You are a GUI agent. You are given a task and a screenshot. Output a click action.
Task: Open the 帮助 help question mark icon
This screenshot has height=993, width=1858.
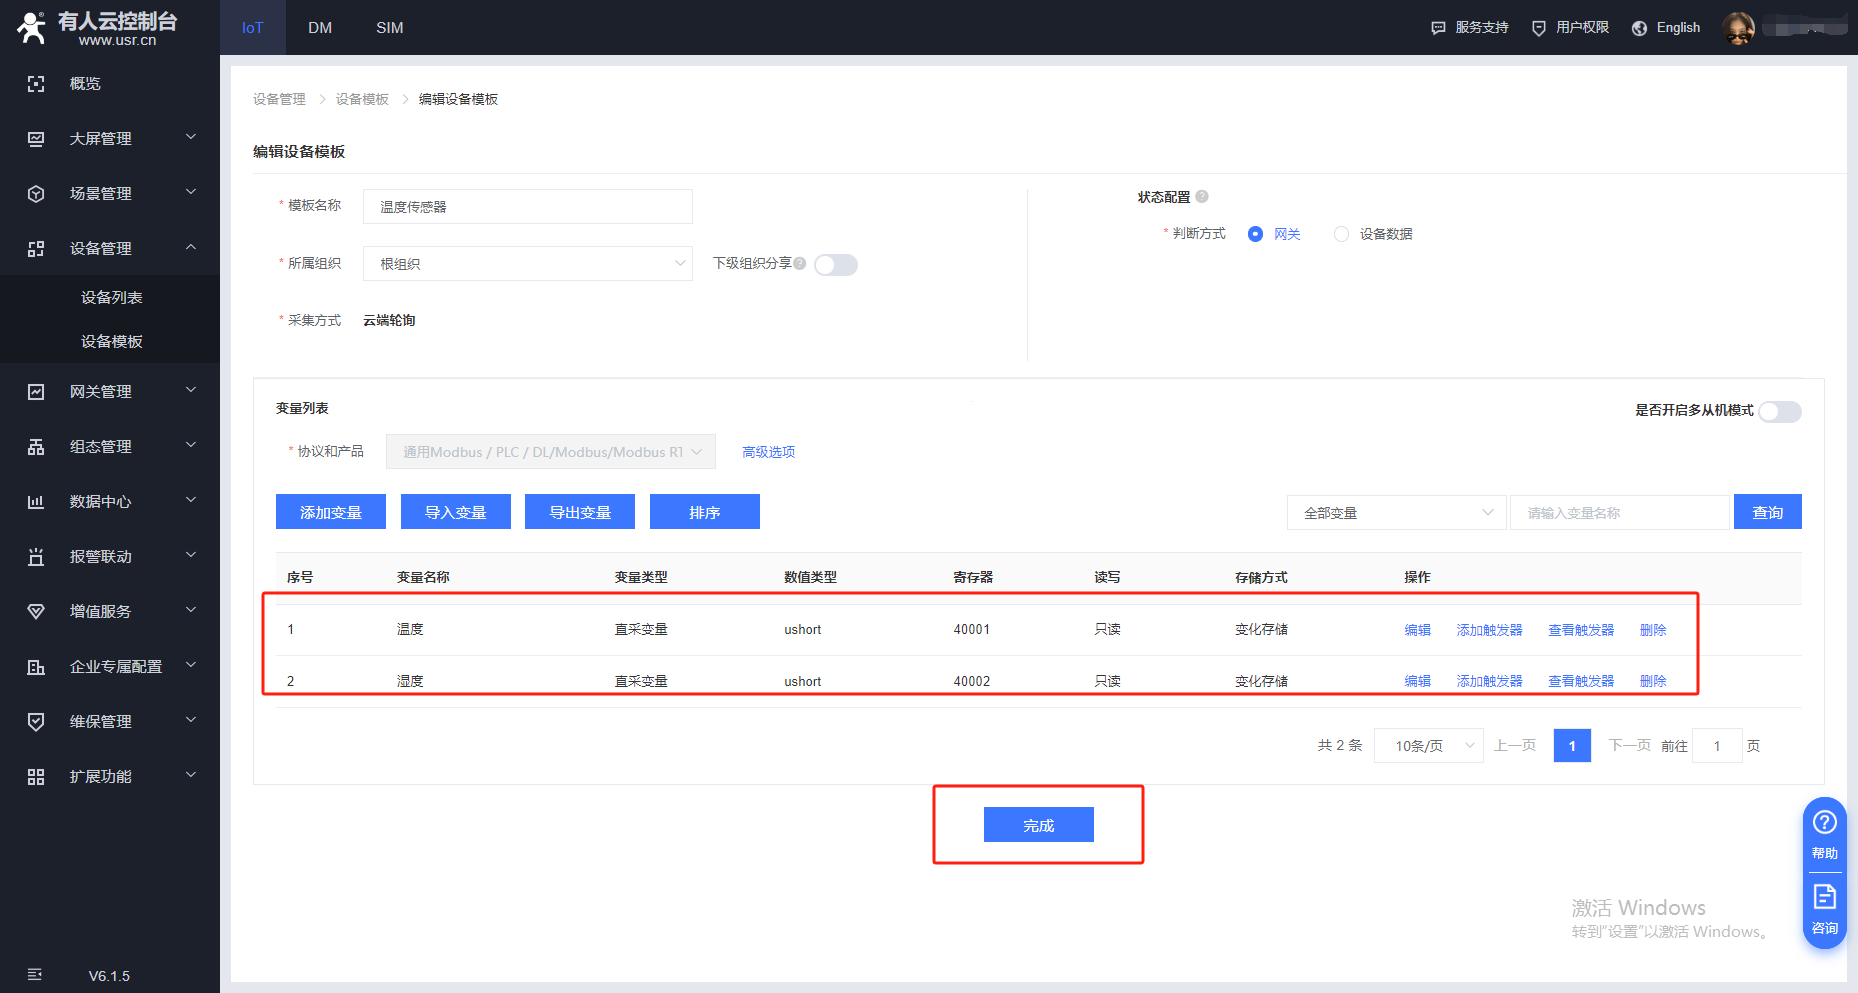coord(1824,823)
